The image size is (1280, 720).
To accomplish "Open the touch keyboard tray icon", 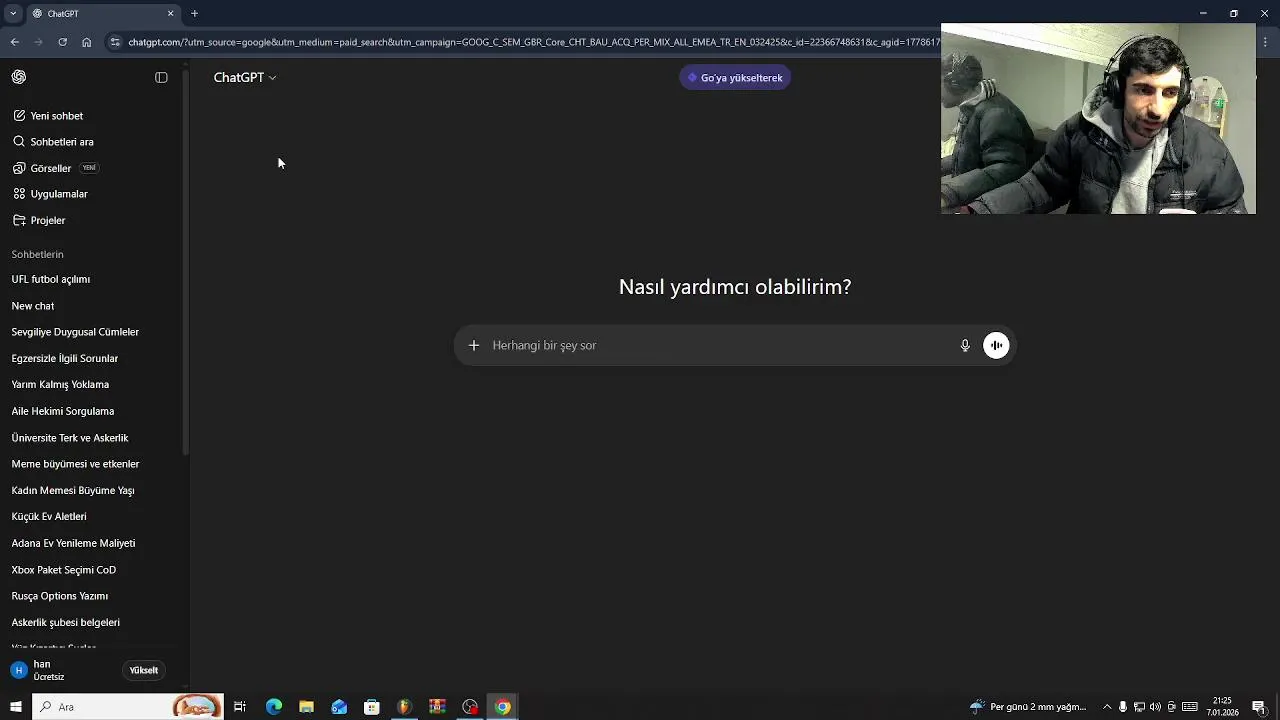I will coord(1190,707).
